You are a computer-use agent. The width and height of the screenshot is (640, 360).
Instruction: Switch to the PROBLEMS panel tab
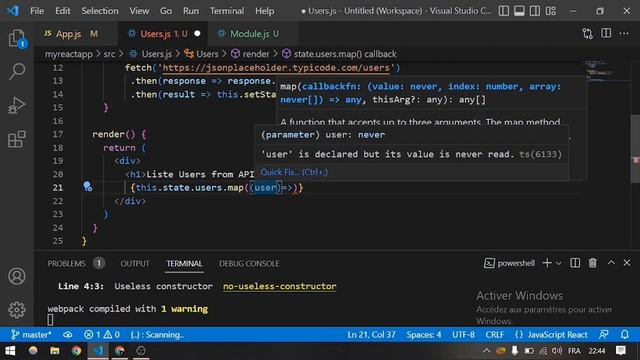click(67, 263)
